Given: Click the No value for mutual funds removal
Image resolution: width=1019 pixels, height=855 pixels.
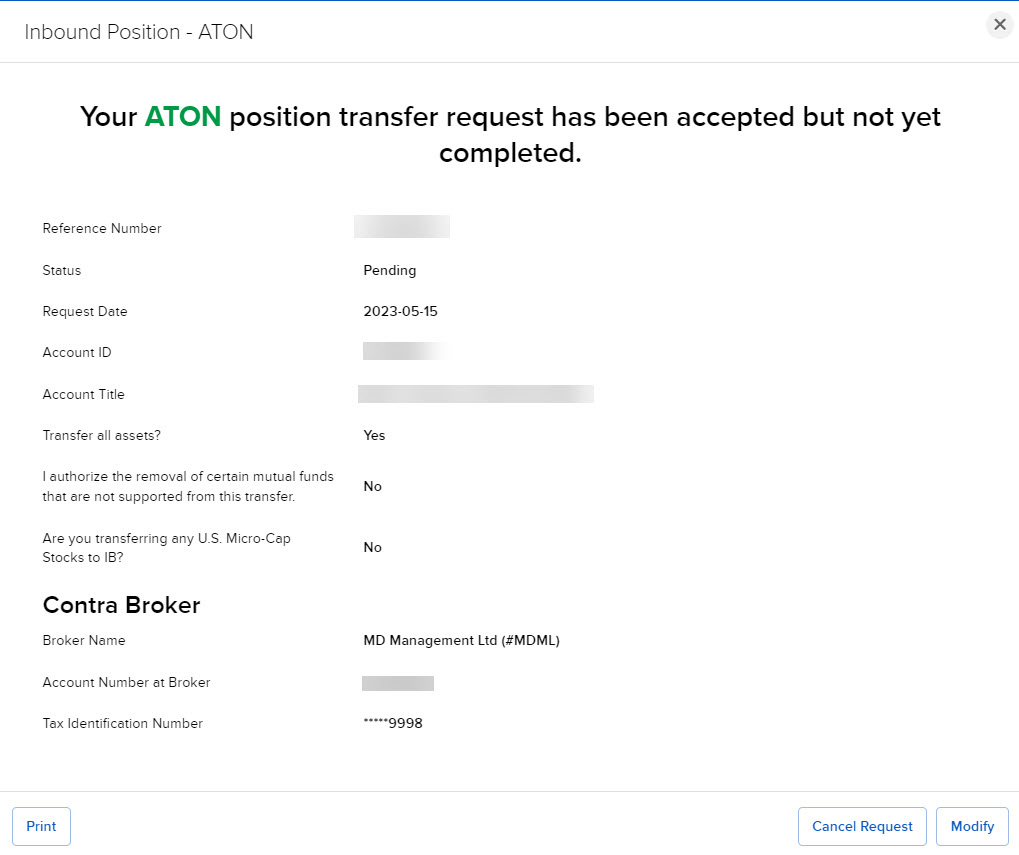Looking at the screenshot, I should [373, 486].
